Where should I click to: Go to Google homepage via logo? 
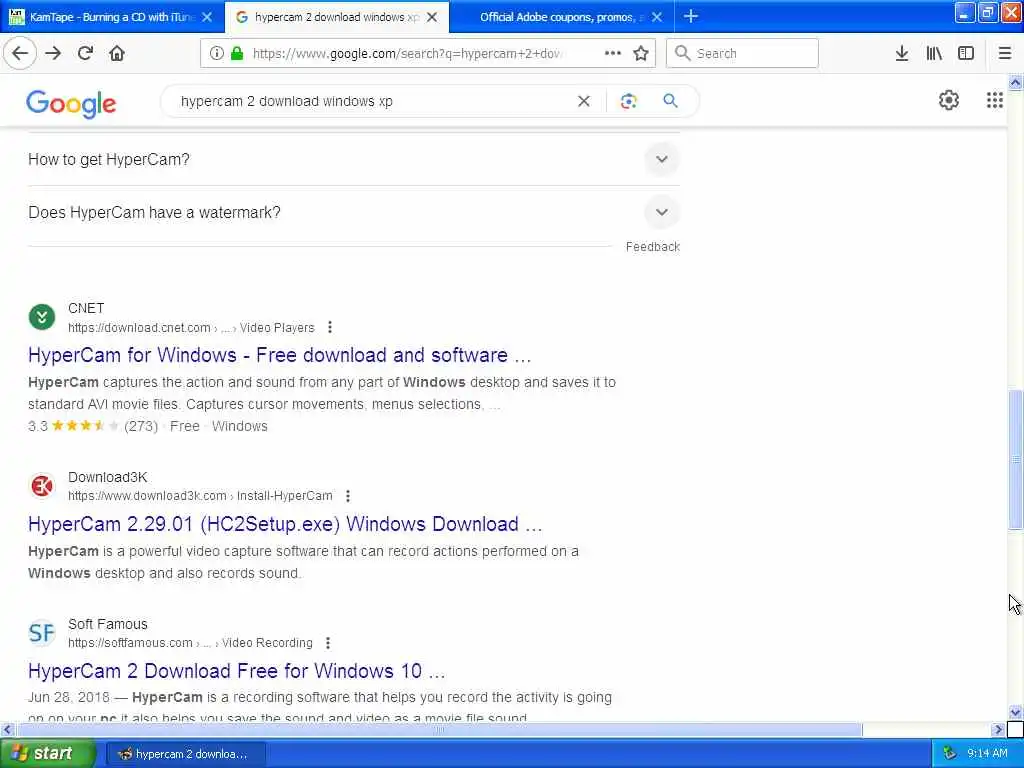coord(71,103)
